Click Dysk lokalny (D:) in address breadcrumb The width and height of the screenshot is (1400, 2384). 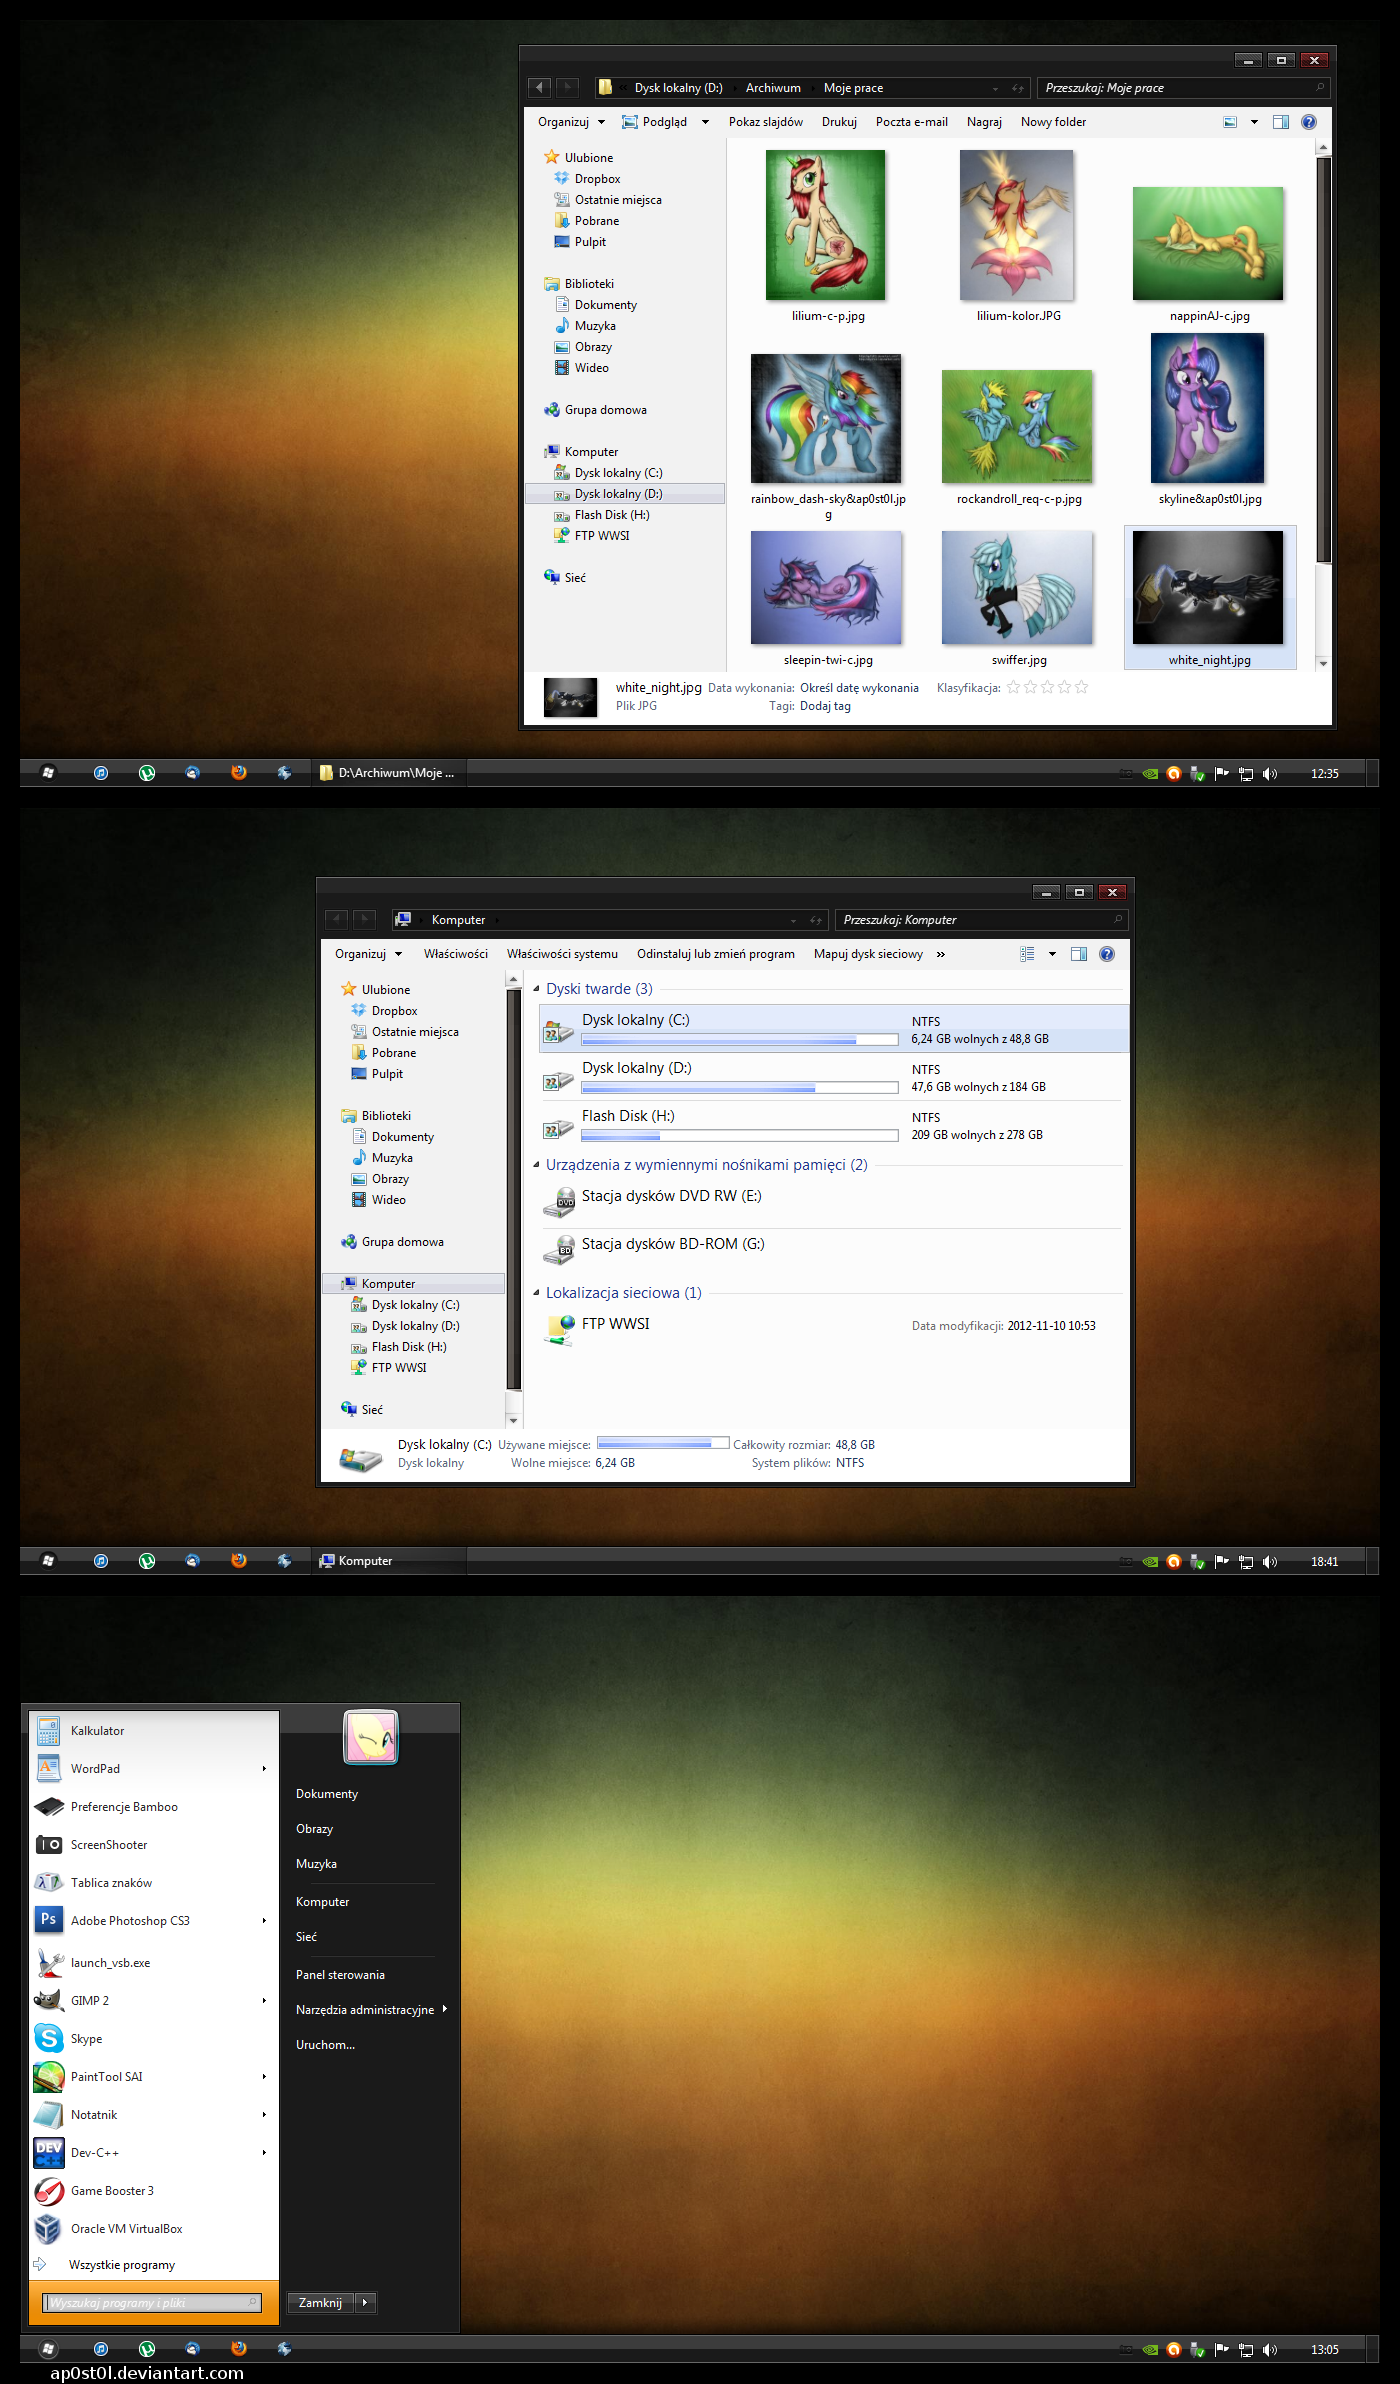(x=678, y=88)
